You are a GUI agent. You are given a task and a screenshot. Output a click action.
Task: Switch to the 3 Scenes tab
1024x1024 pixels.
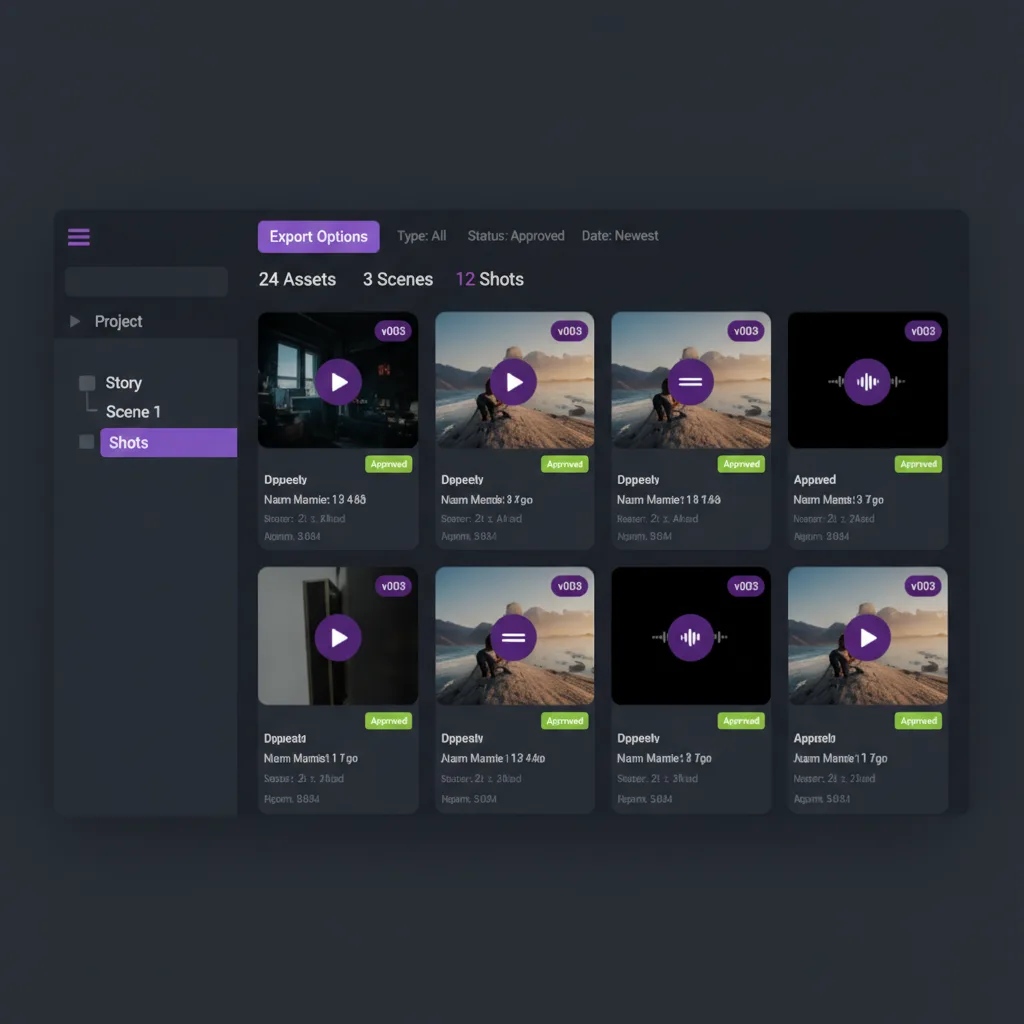[x=397, y=280]
